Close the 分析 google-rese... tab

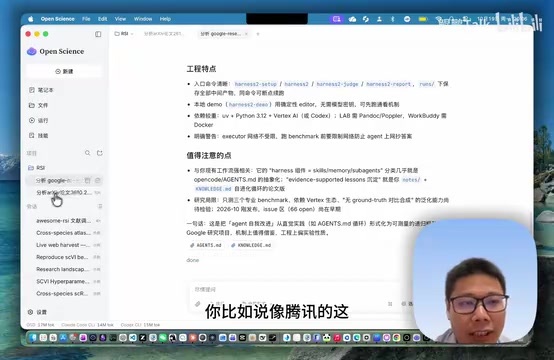pyautogui.click(x=246, y=34)
